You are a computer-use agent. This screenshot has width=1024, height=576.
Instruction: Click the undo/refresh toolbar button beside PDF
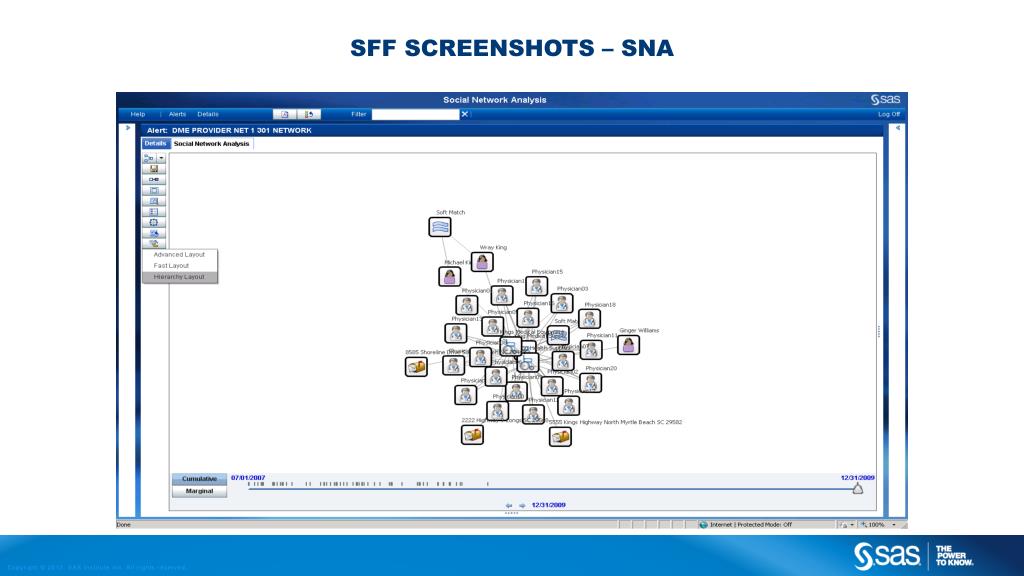[309, 114]
